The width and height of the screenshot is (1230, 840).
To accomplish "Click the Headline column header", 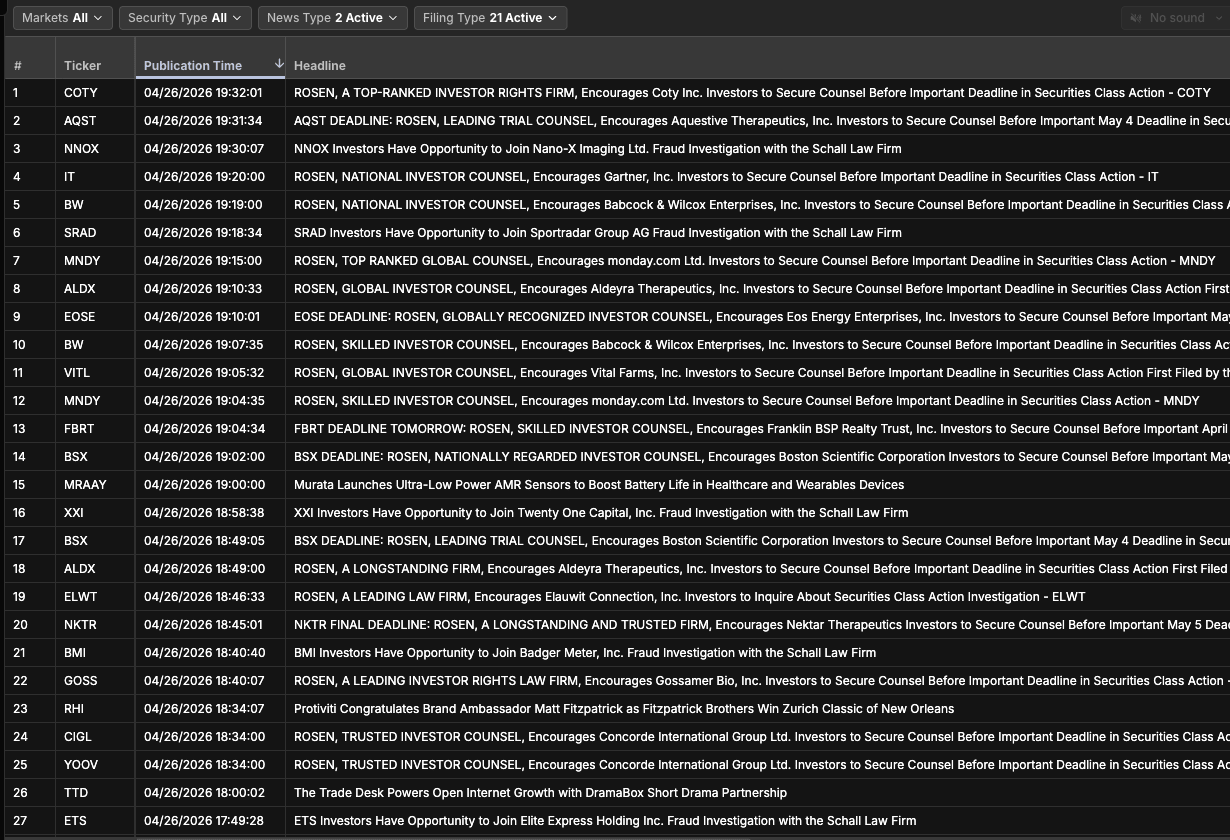I will tap(320, 66).
